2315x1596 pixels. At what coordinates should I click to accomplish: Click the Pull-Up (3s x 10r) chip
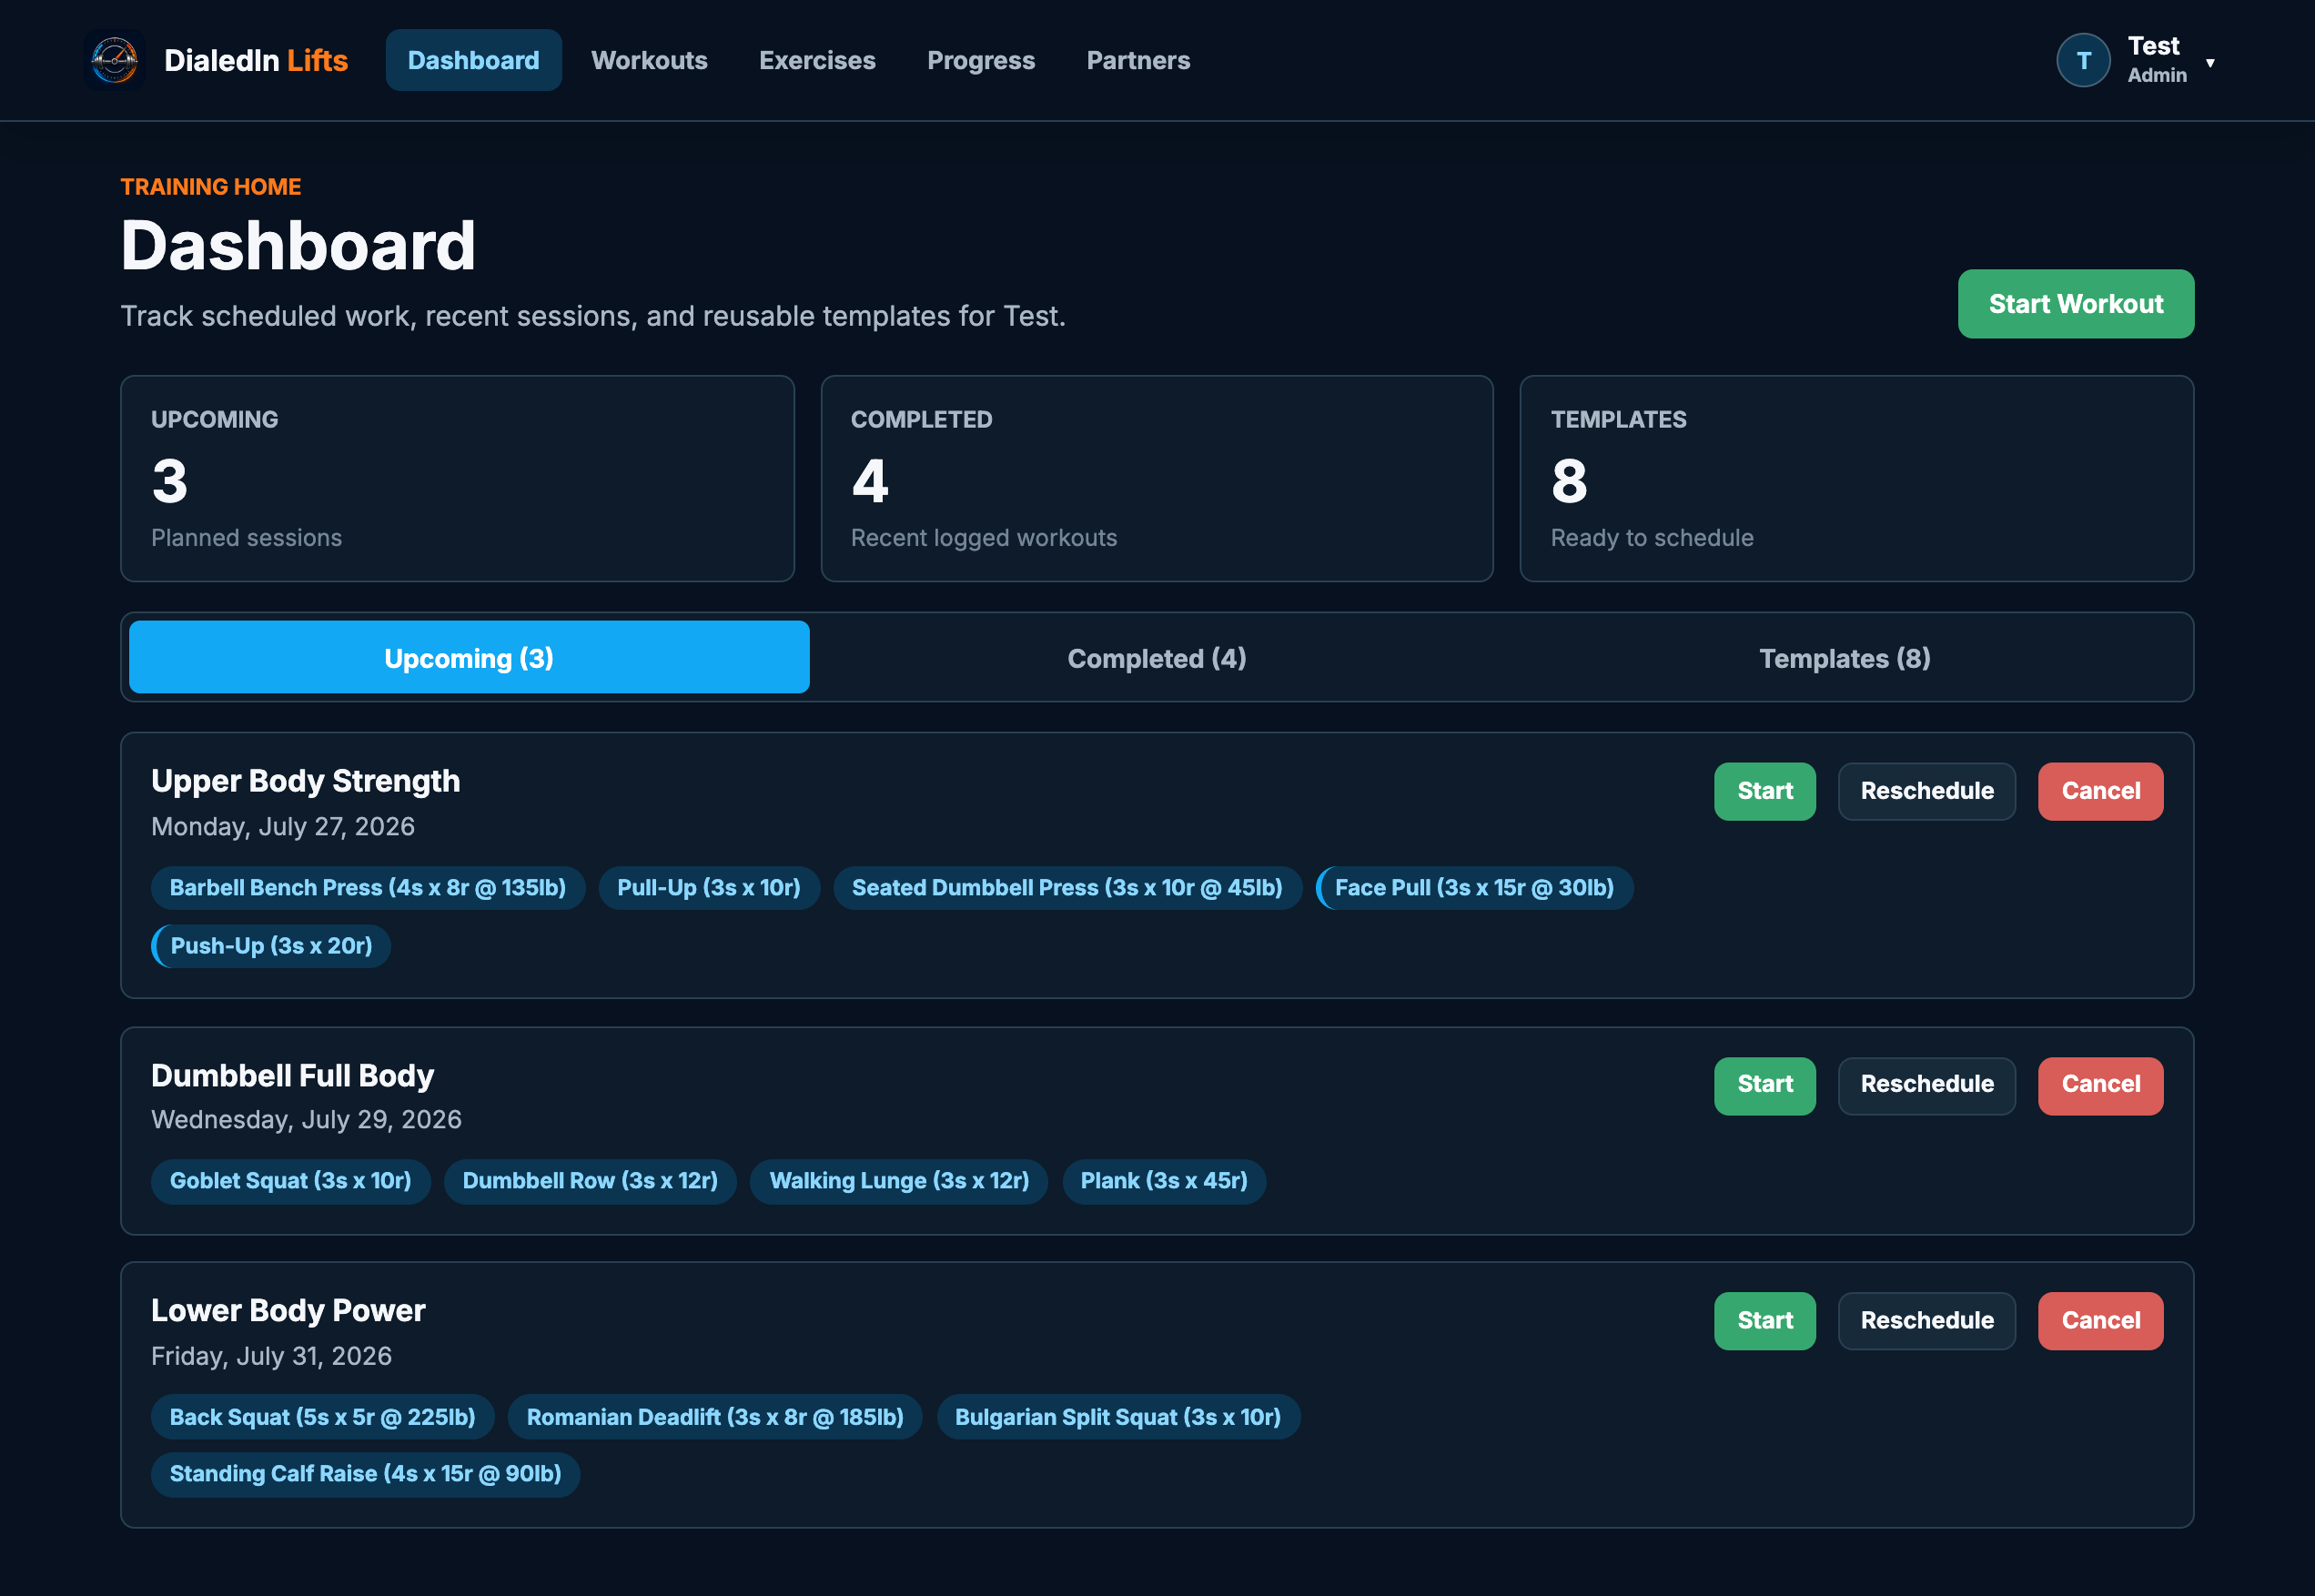(x=709, y=888)
